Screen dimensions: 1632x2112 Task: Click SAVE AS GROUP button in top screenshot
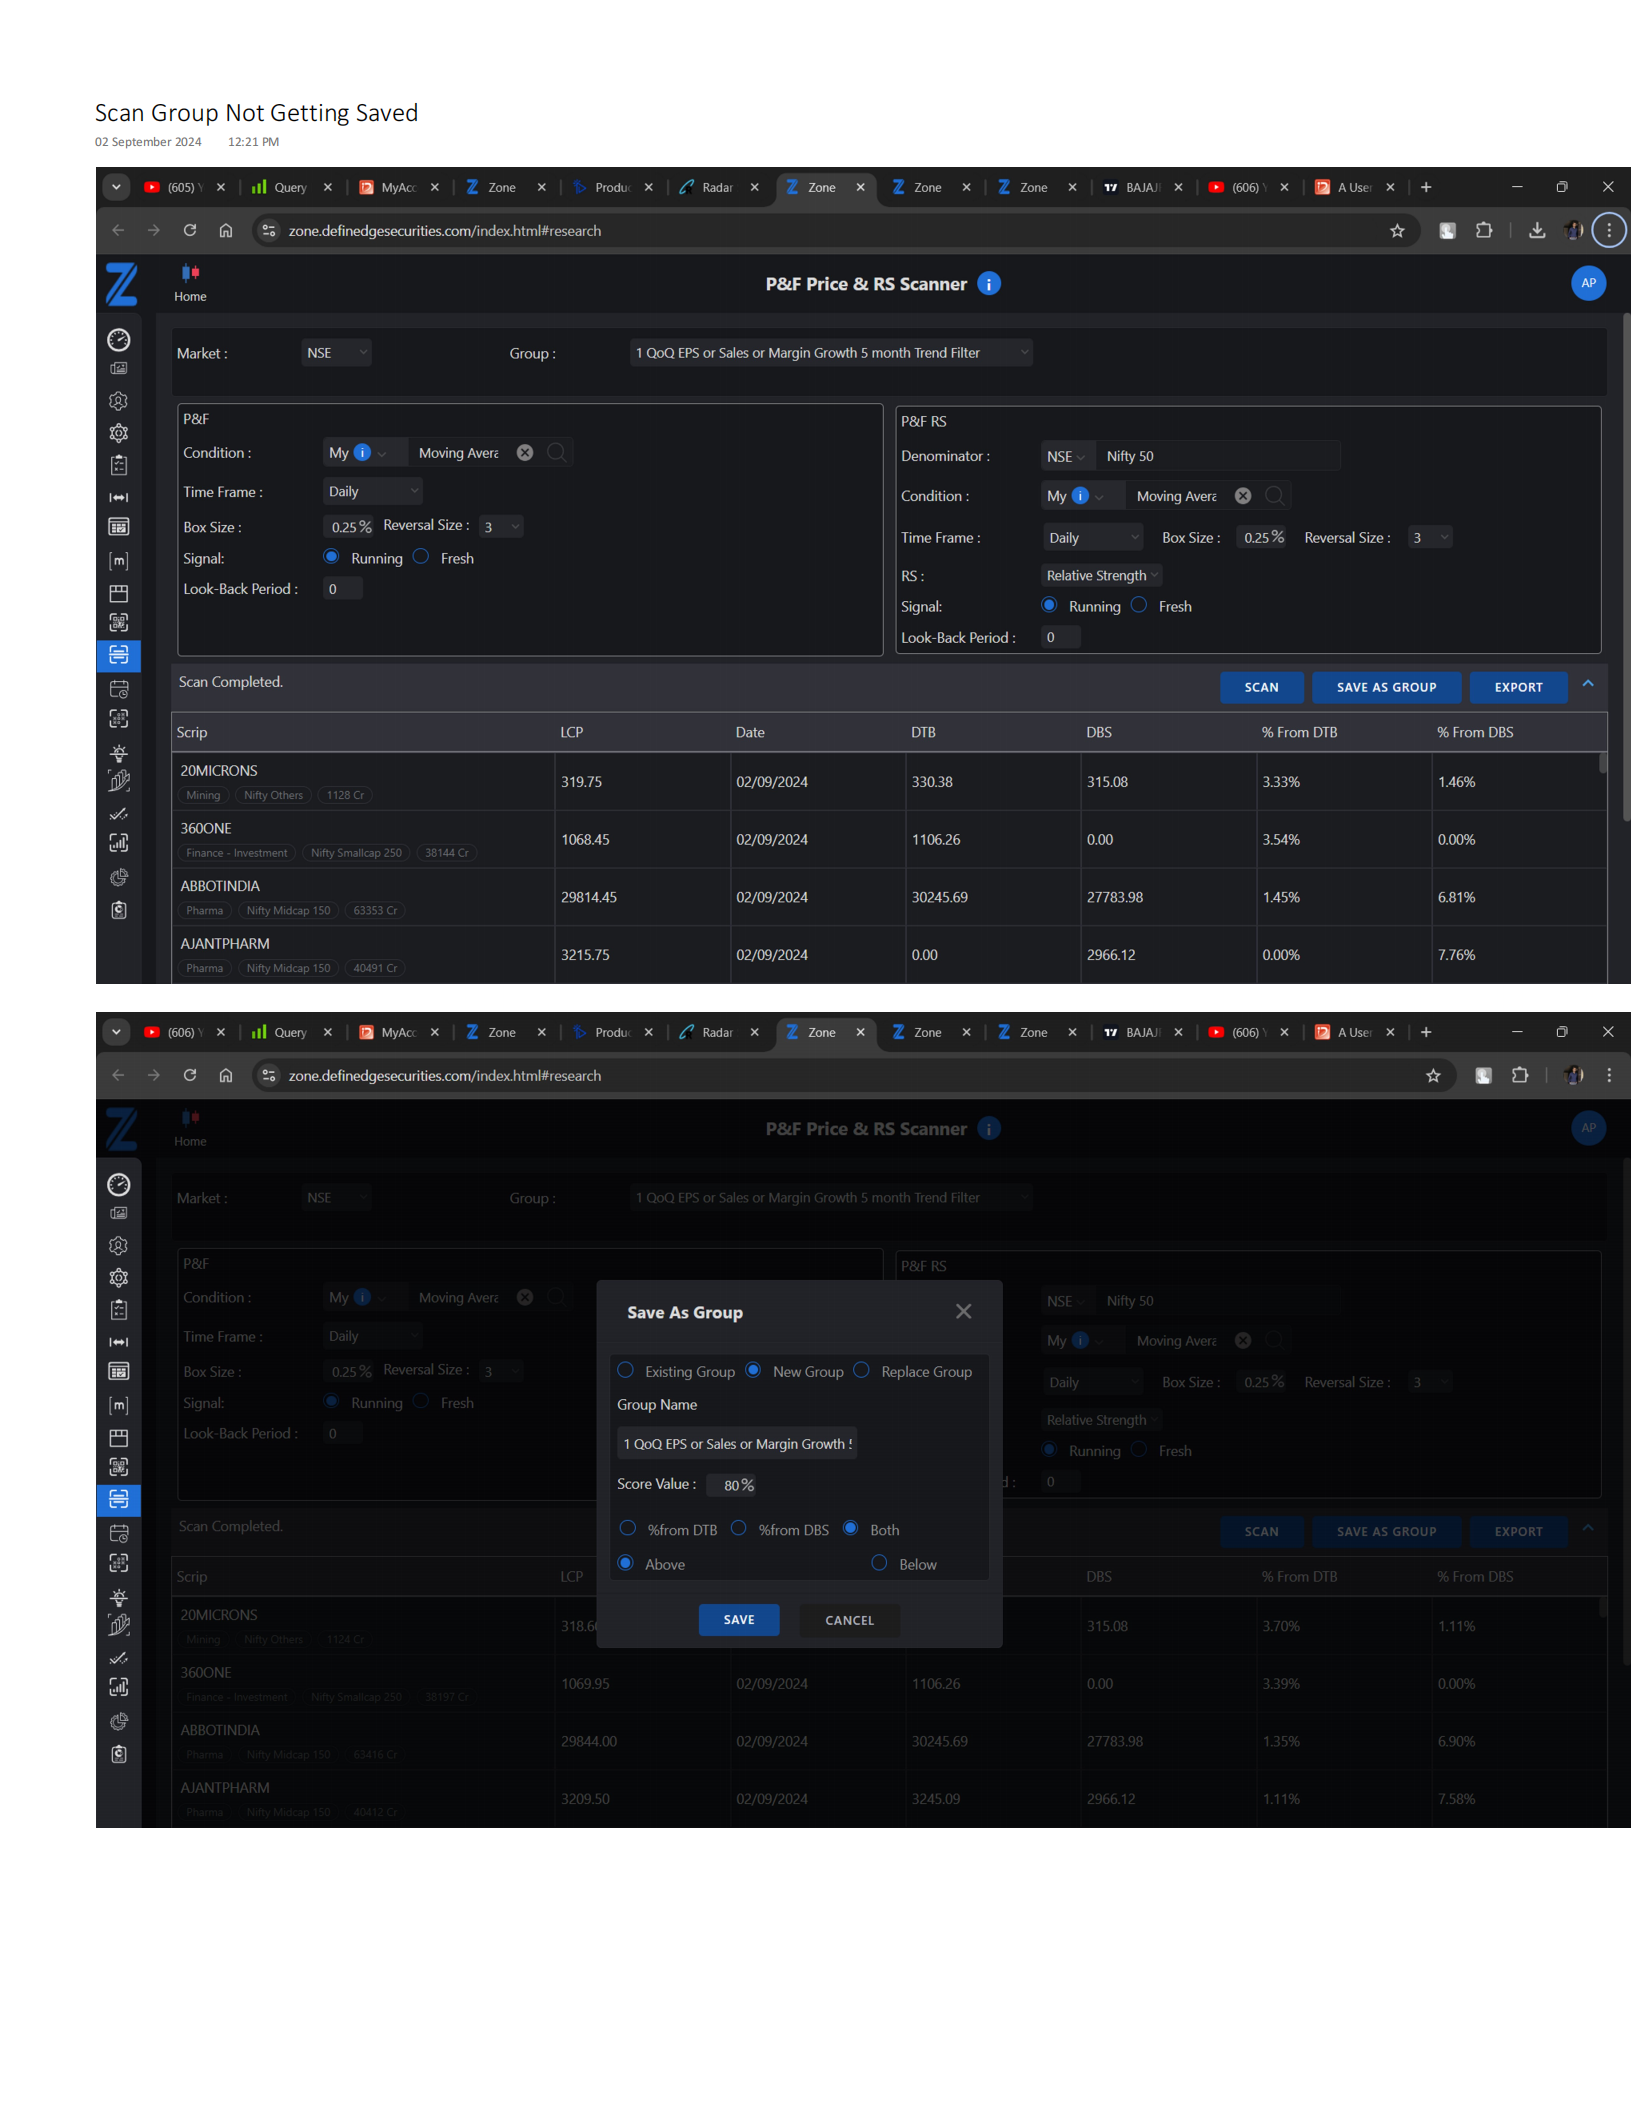pos(1386,687)
